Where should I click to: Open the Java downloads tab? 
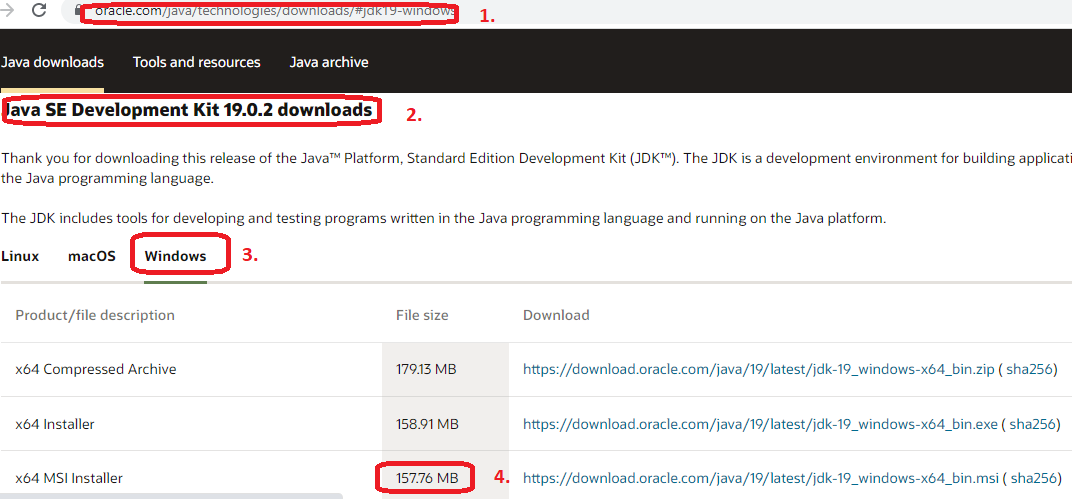pos(53,62)
